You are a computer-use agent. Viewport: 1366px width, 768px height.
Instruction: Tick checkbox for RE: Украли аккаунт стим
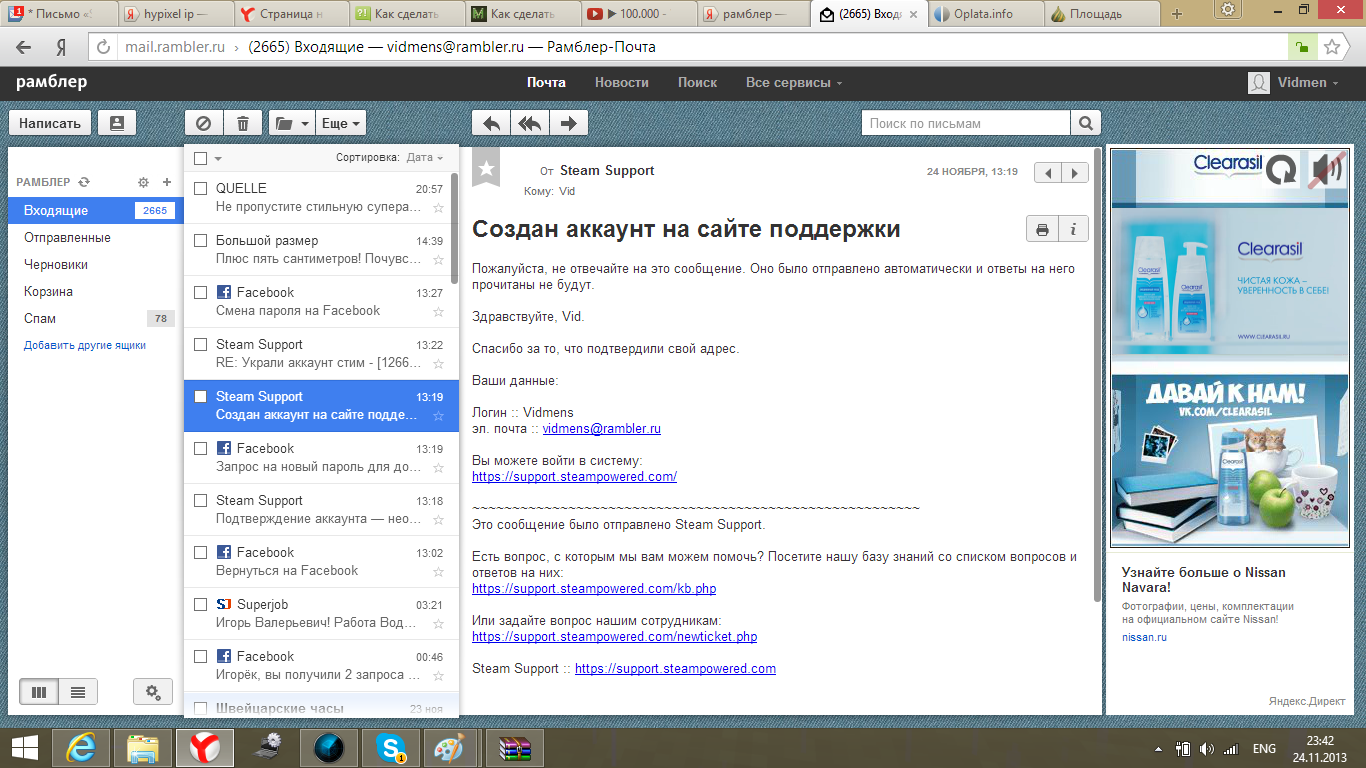pos(200,344)
